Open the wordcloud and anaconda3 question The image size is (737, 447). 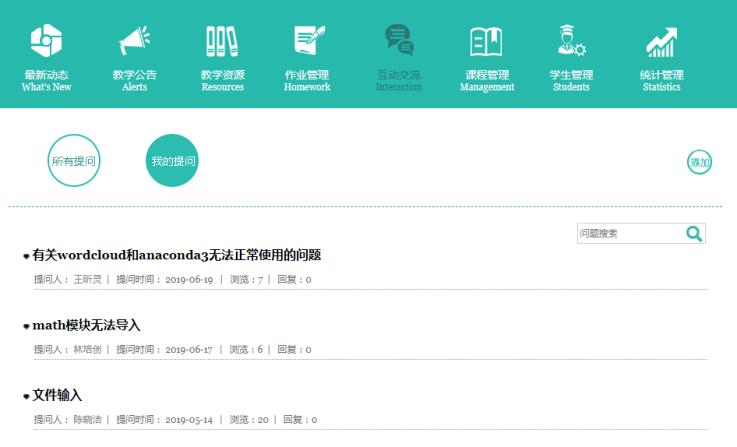177,256
